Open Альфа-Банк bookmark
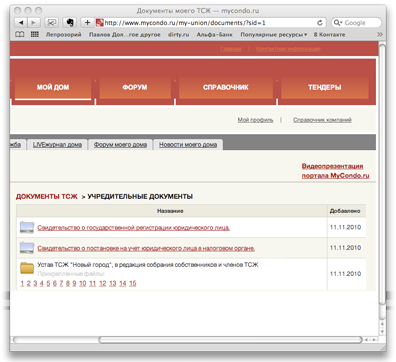The width and height of the screenshot is (396, 362). (215, 34)
